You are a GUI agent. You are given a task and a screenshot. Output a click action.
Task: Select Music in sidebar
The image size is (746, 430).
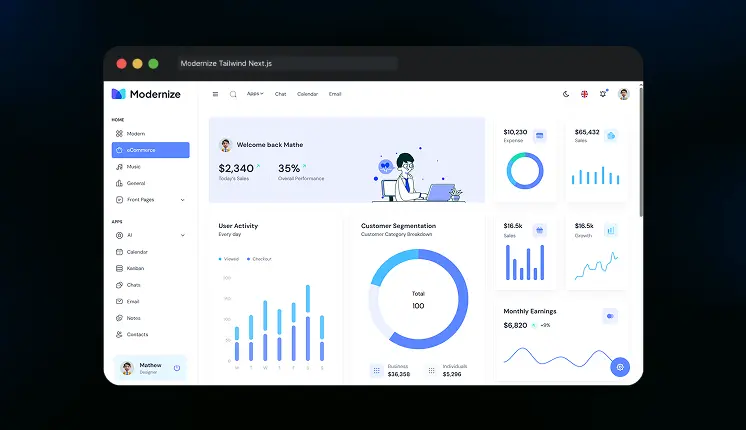[x=150, y=166]
